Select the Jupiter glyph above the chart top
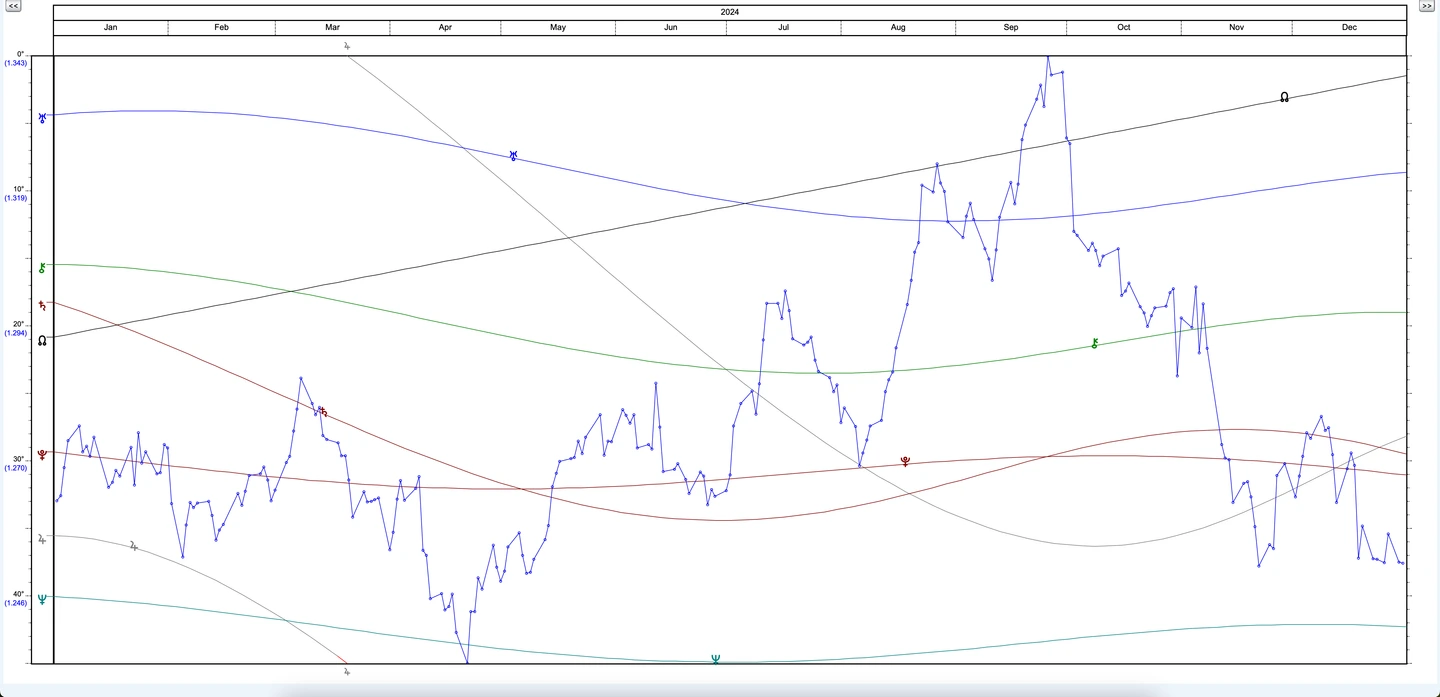 point(347,46)
